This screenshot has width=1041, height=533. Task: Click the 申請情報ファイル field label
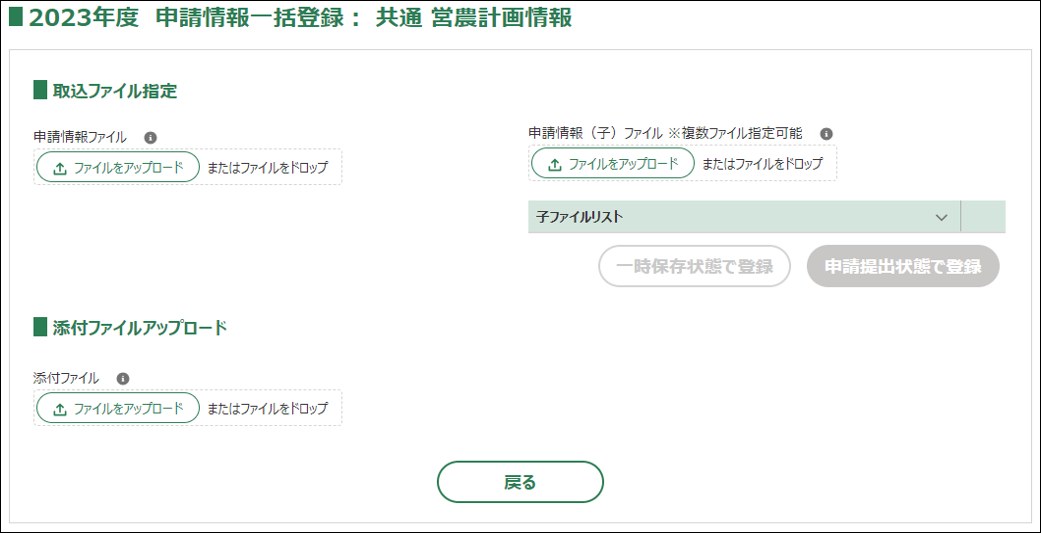(x=80, y=138)
